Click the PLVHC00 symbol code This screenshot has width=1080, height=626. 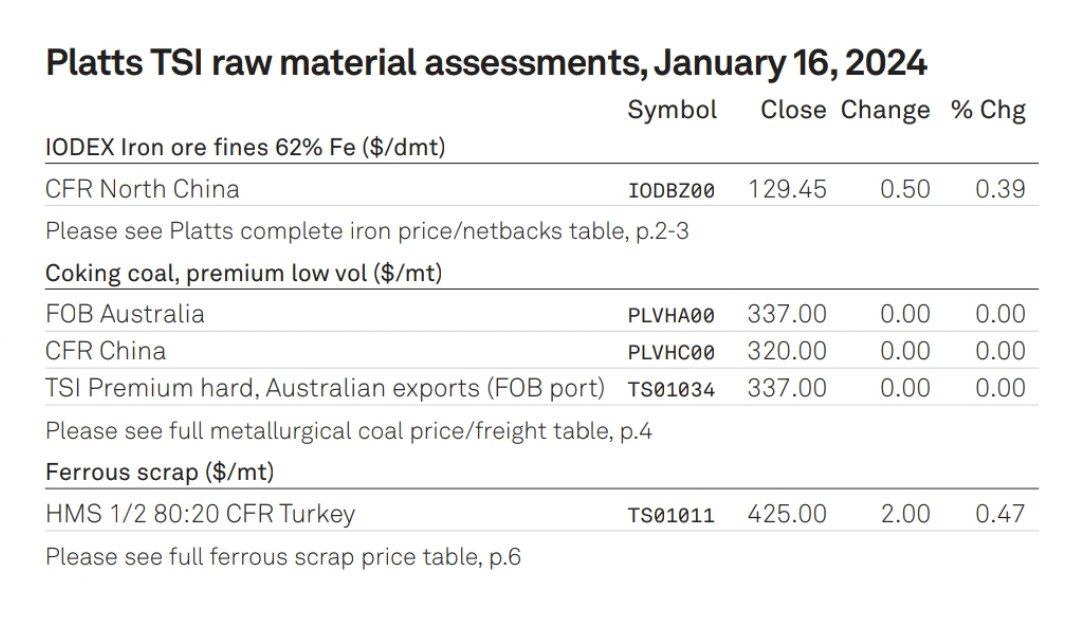pos(671,353)
